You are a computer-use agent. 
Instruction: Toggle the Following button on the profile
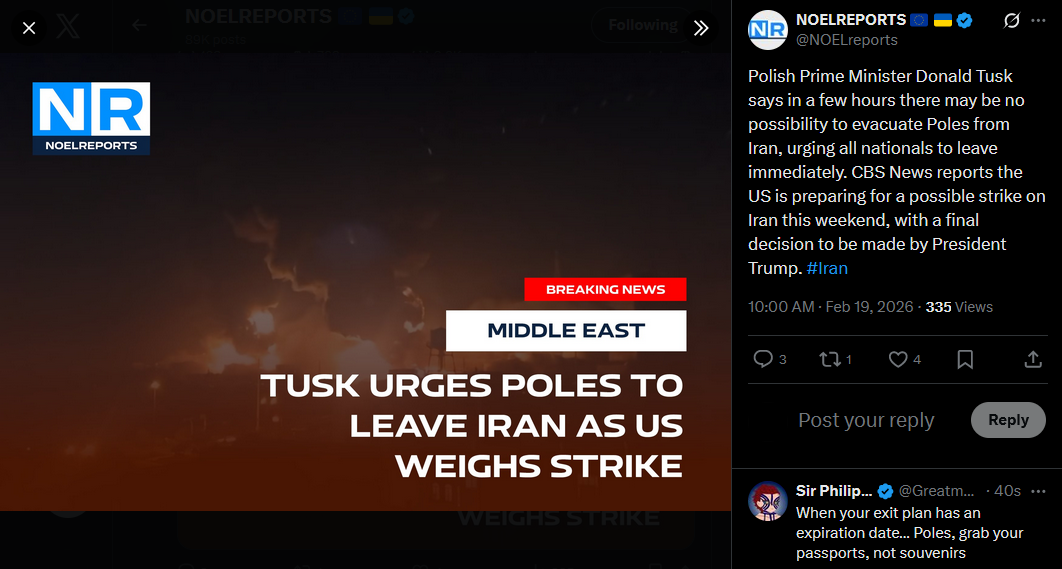pos(642,25)
